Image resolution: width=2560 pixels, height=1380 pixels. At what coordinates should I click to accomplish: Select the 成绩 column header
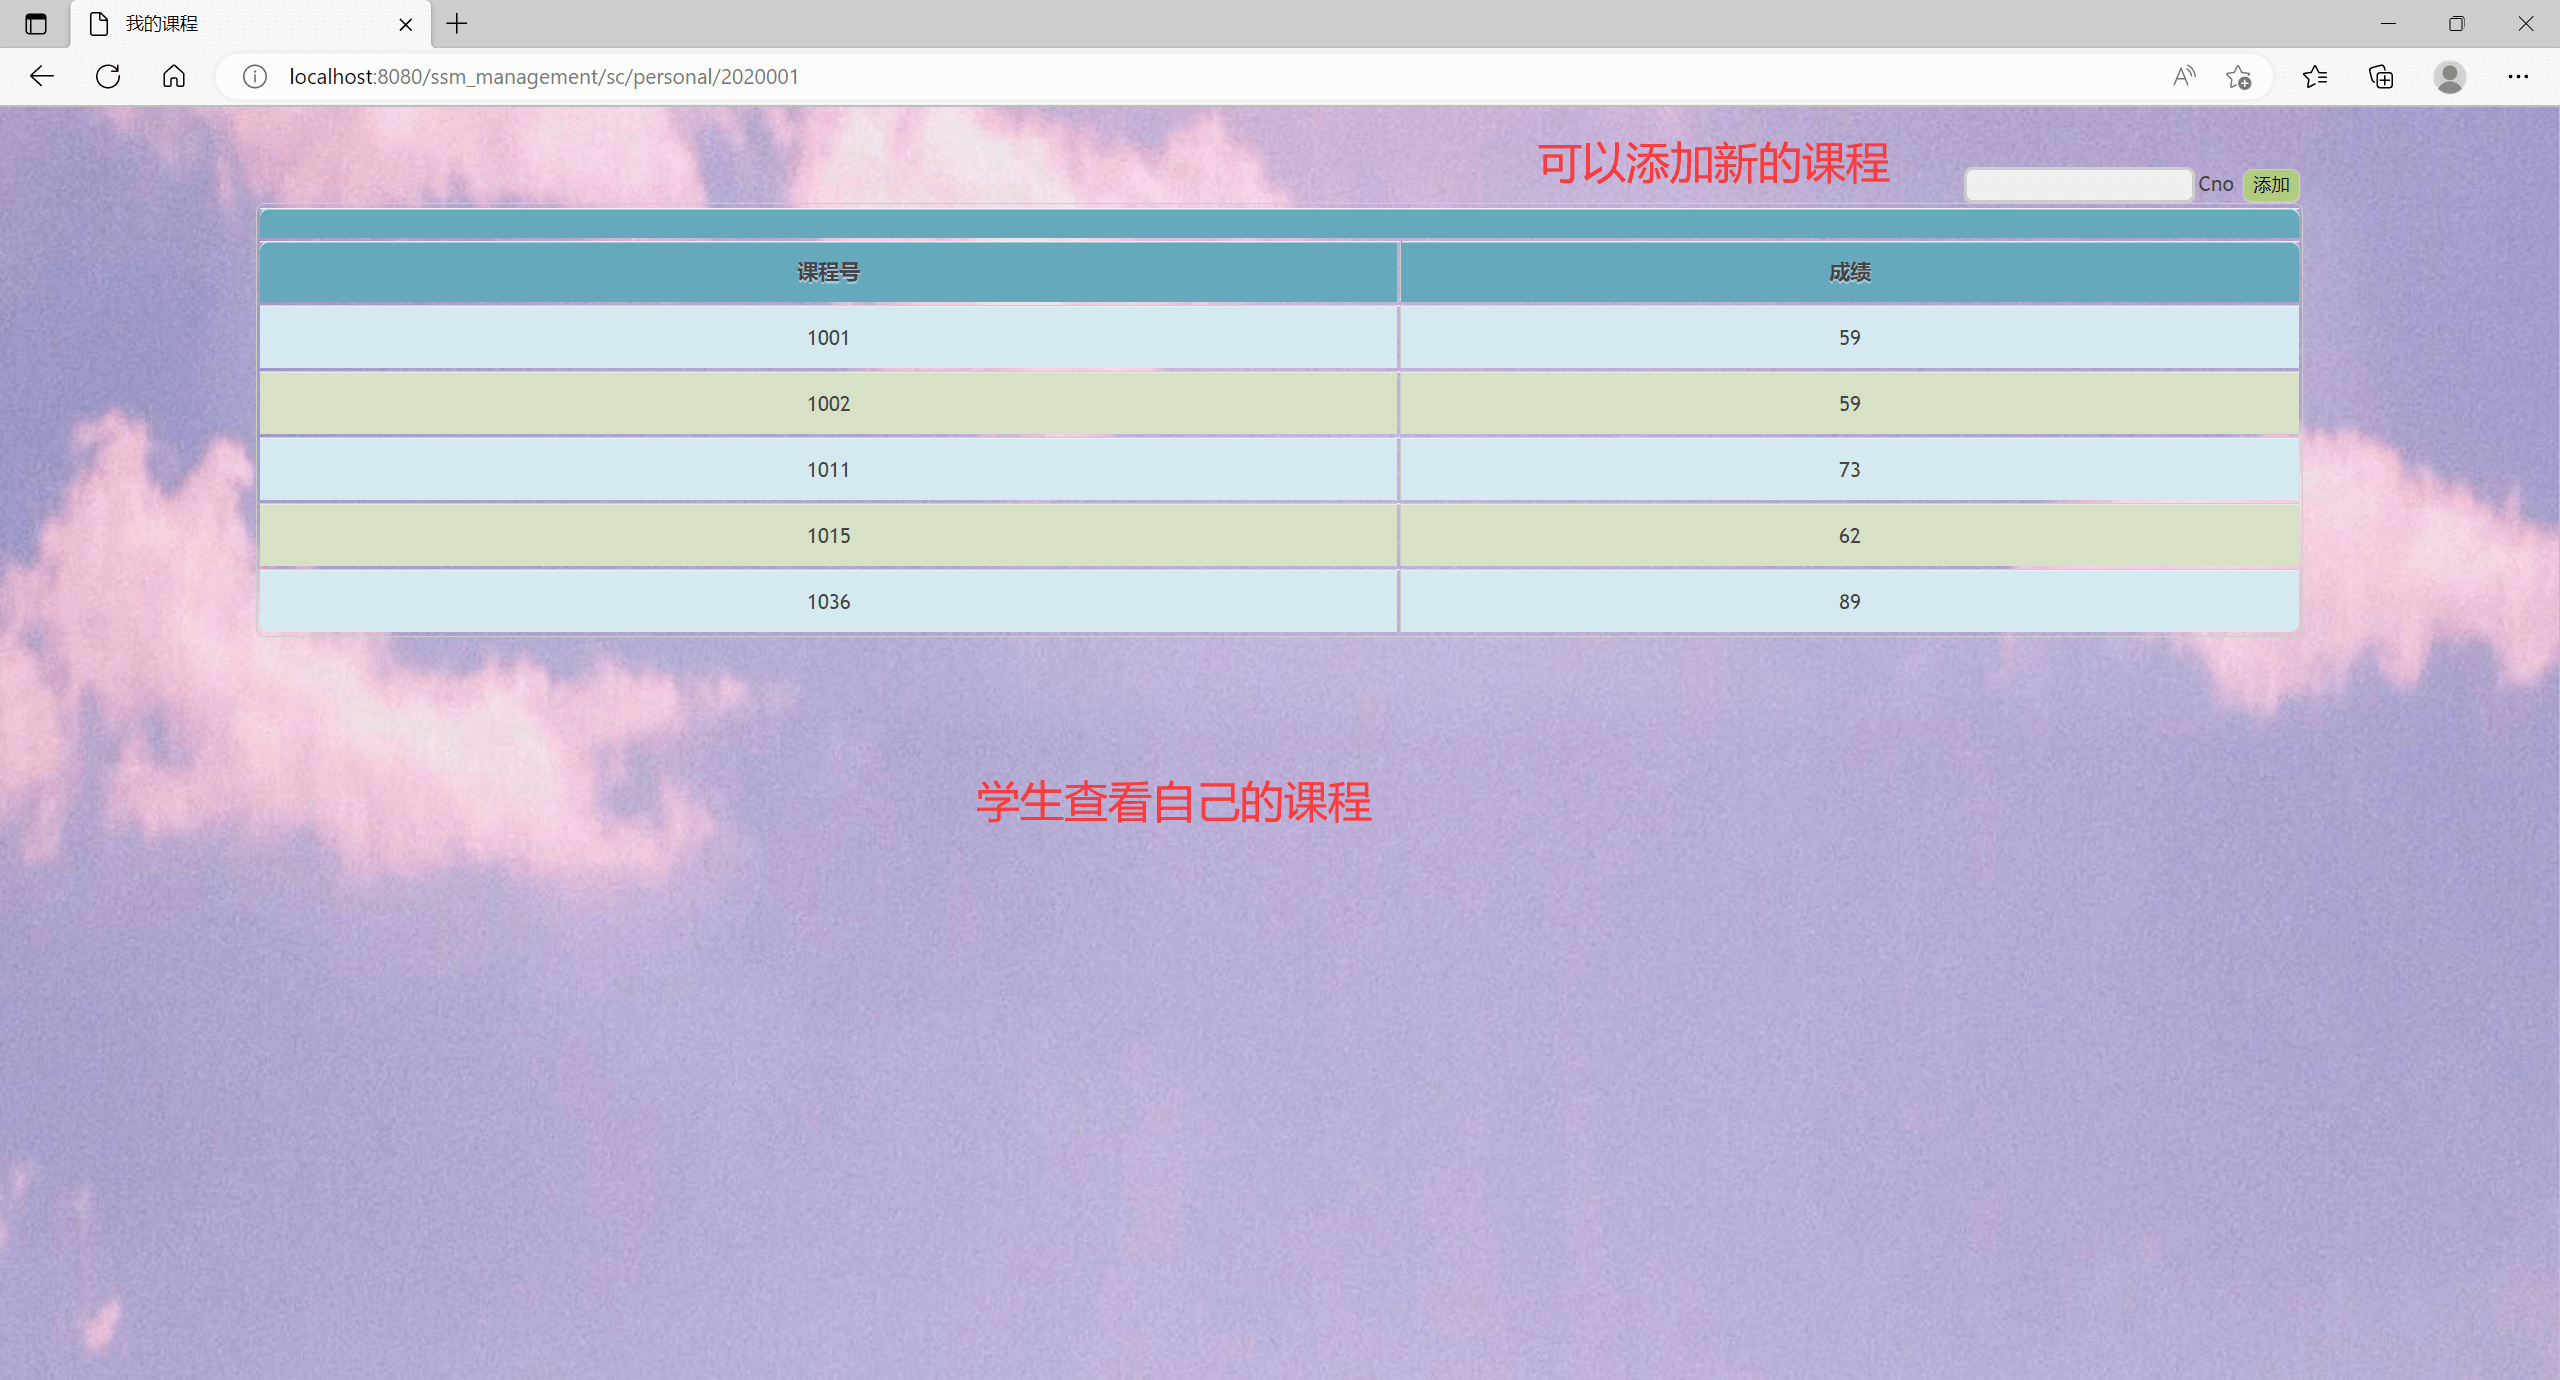point(1848,272)
